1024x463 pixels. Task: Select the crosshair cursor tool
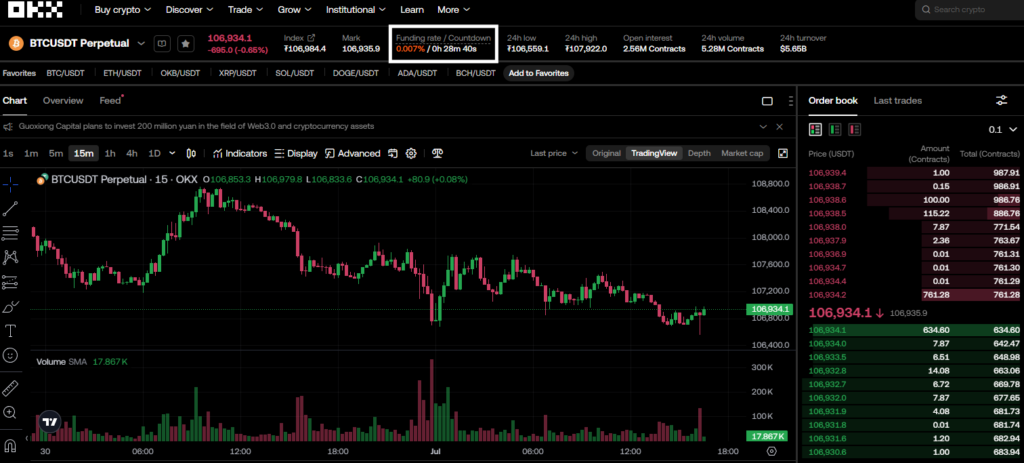click(10, 184)
